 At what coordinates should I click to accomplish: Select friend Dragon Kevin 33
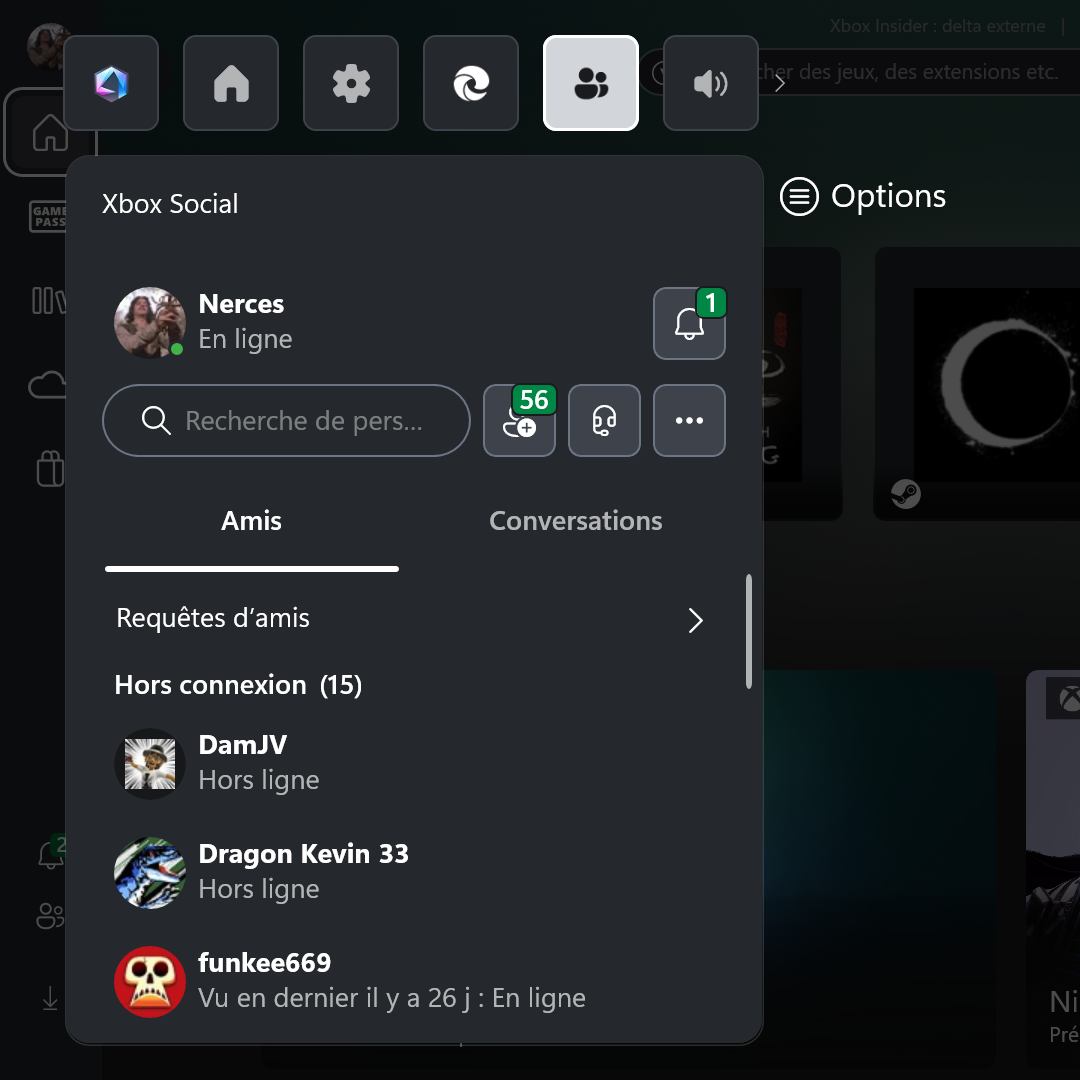(x=303, y=870)
